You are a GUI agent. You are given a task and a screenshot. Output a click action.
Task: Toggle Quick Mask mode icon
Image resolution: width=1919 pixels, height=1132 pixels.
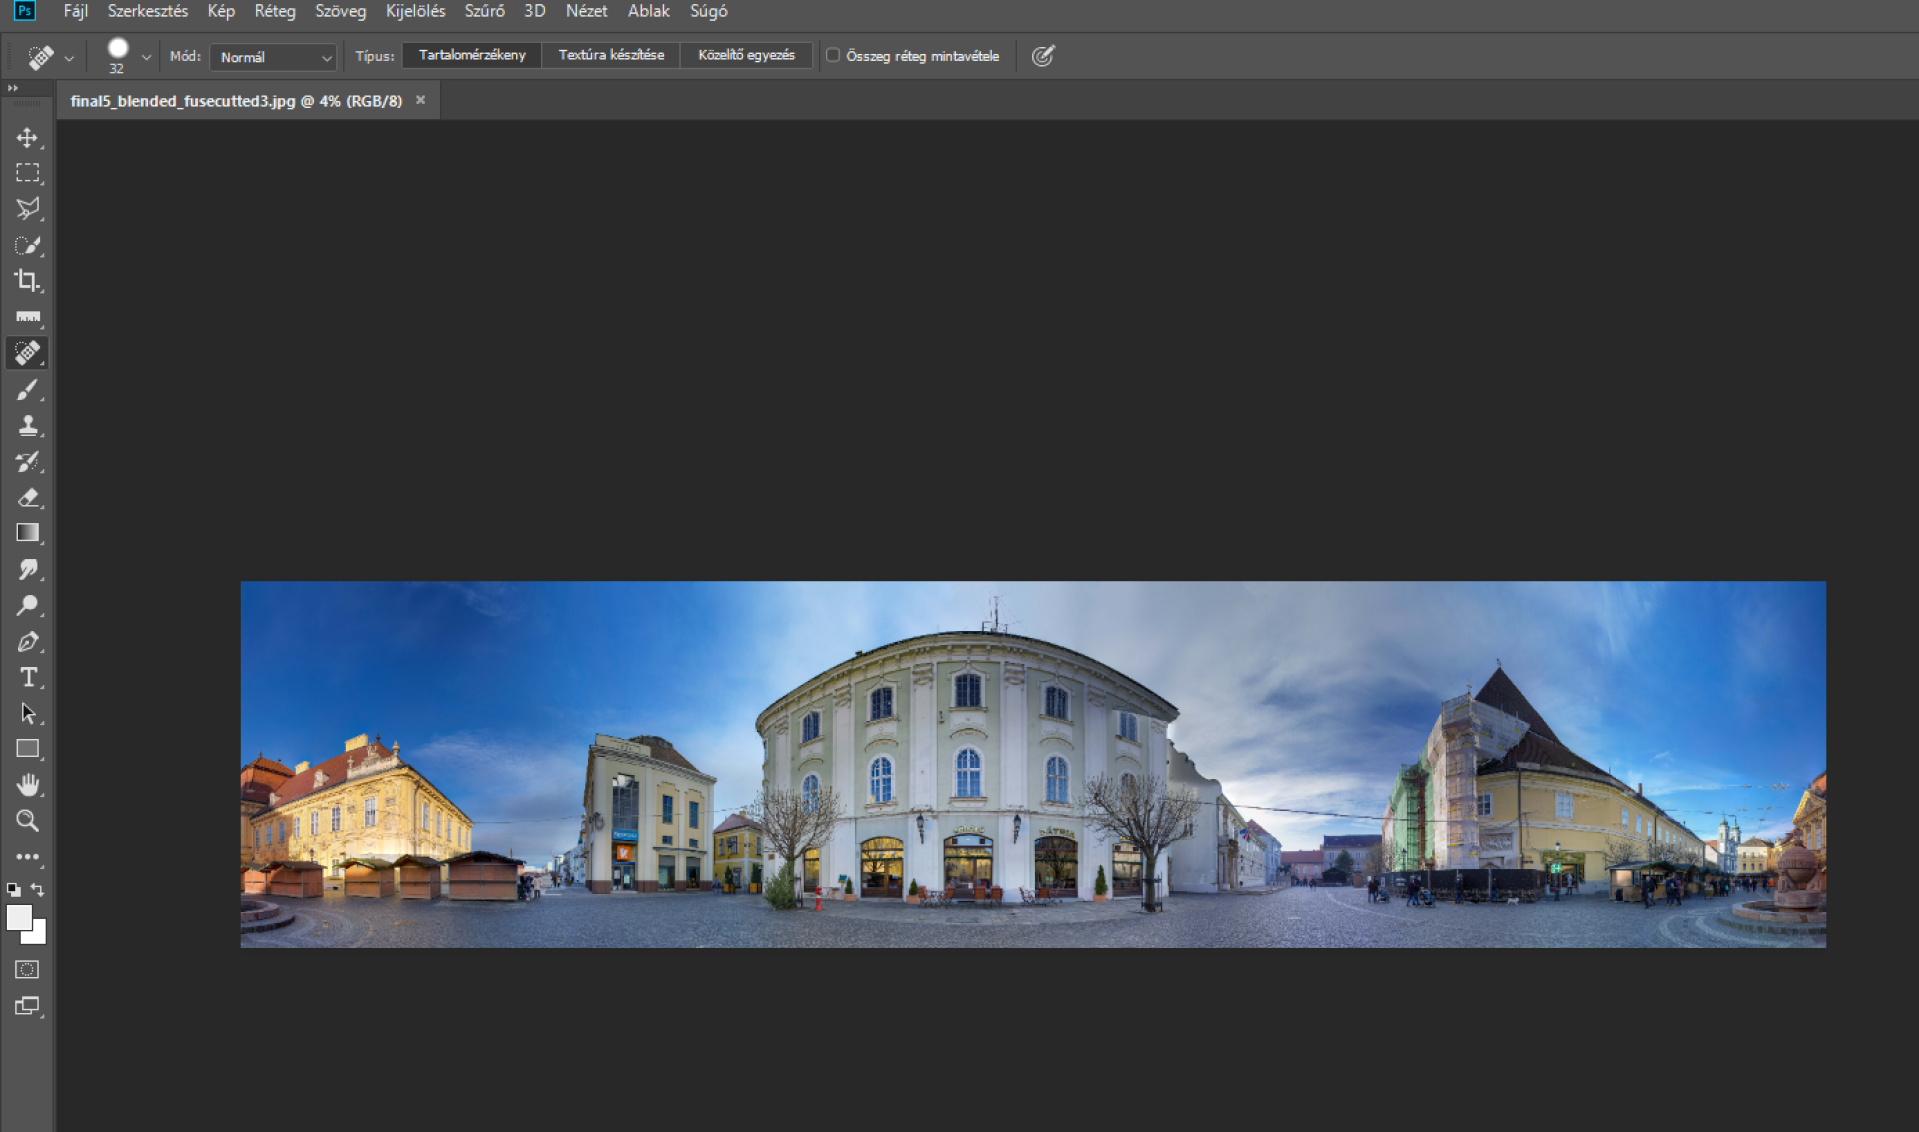27,969
